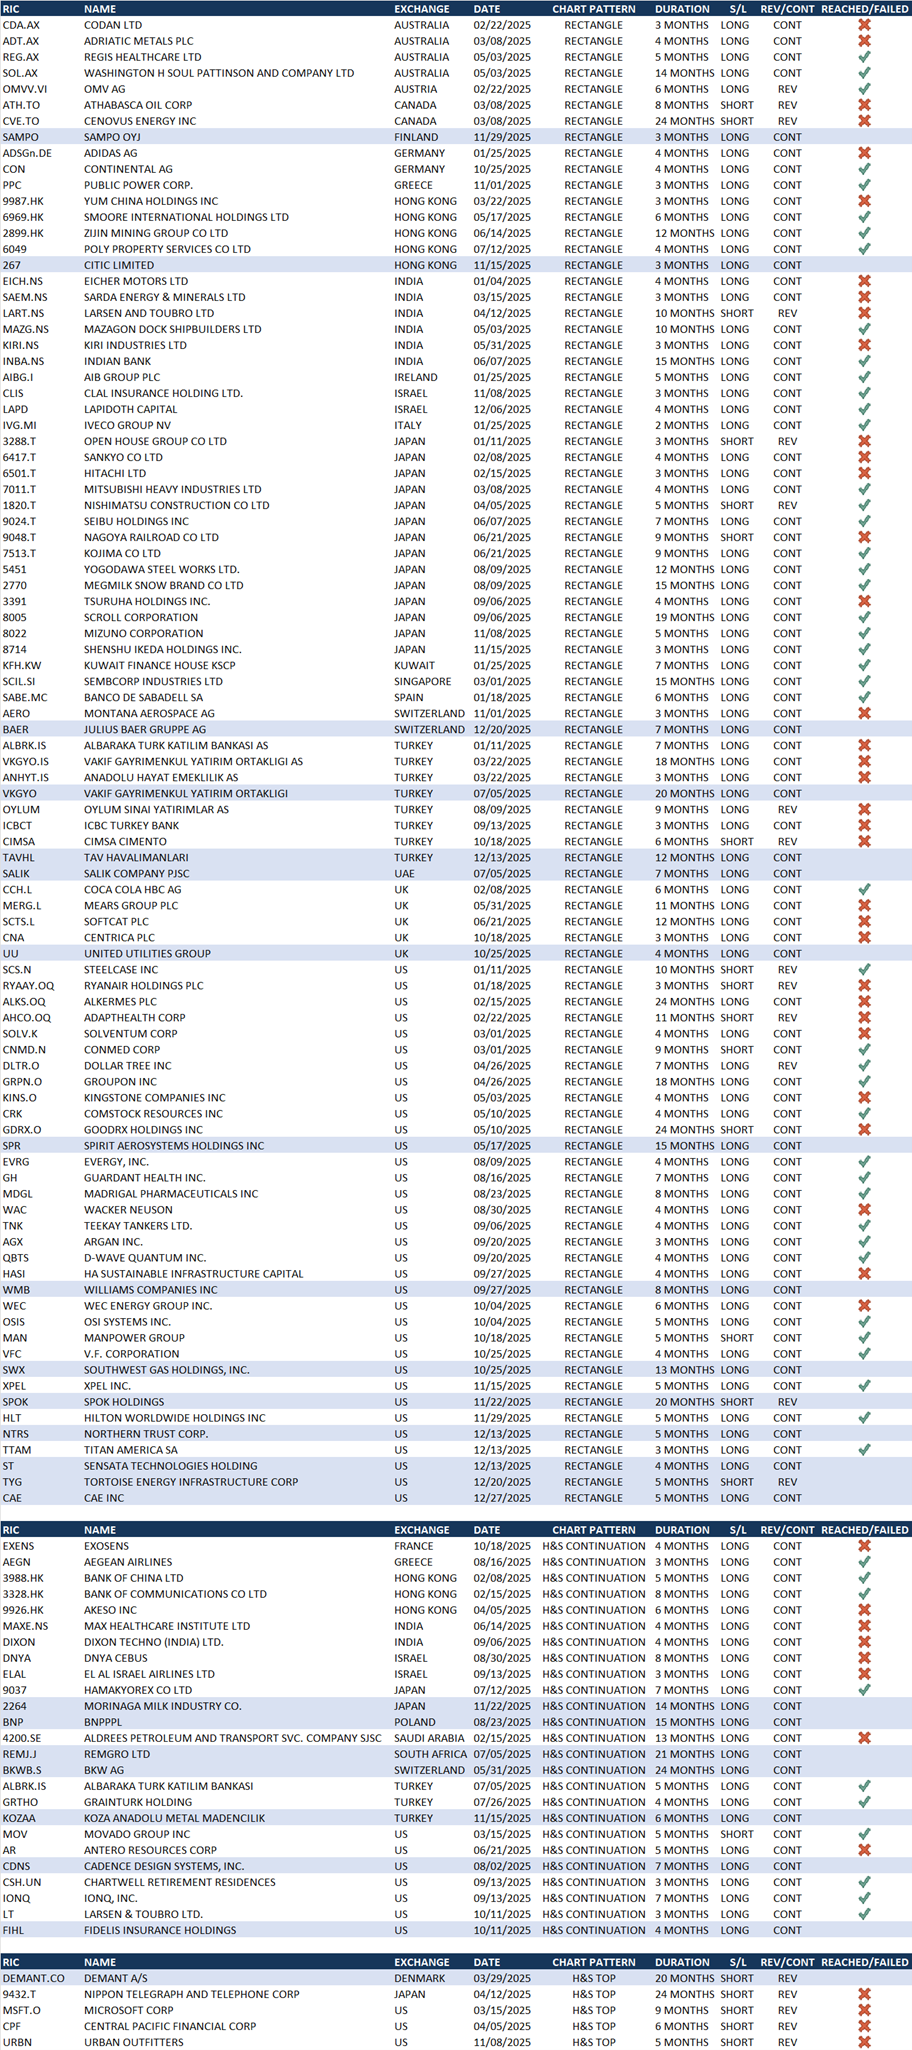The image size is (912, 2050).
Task: Click the 12/27/2025 date for CAE Inc
Action: pos(502,1498)
